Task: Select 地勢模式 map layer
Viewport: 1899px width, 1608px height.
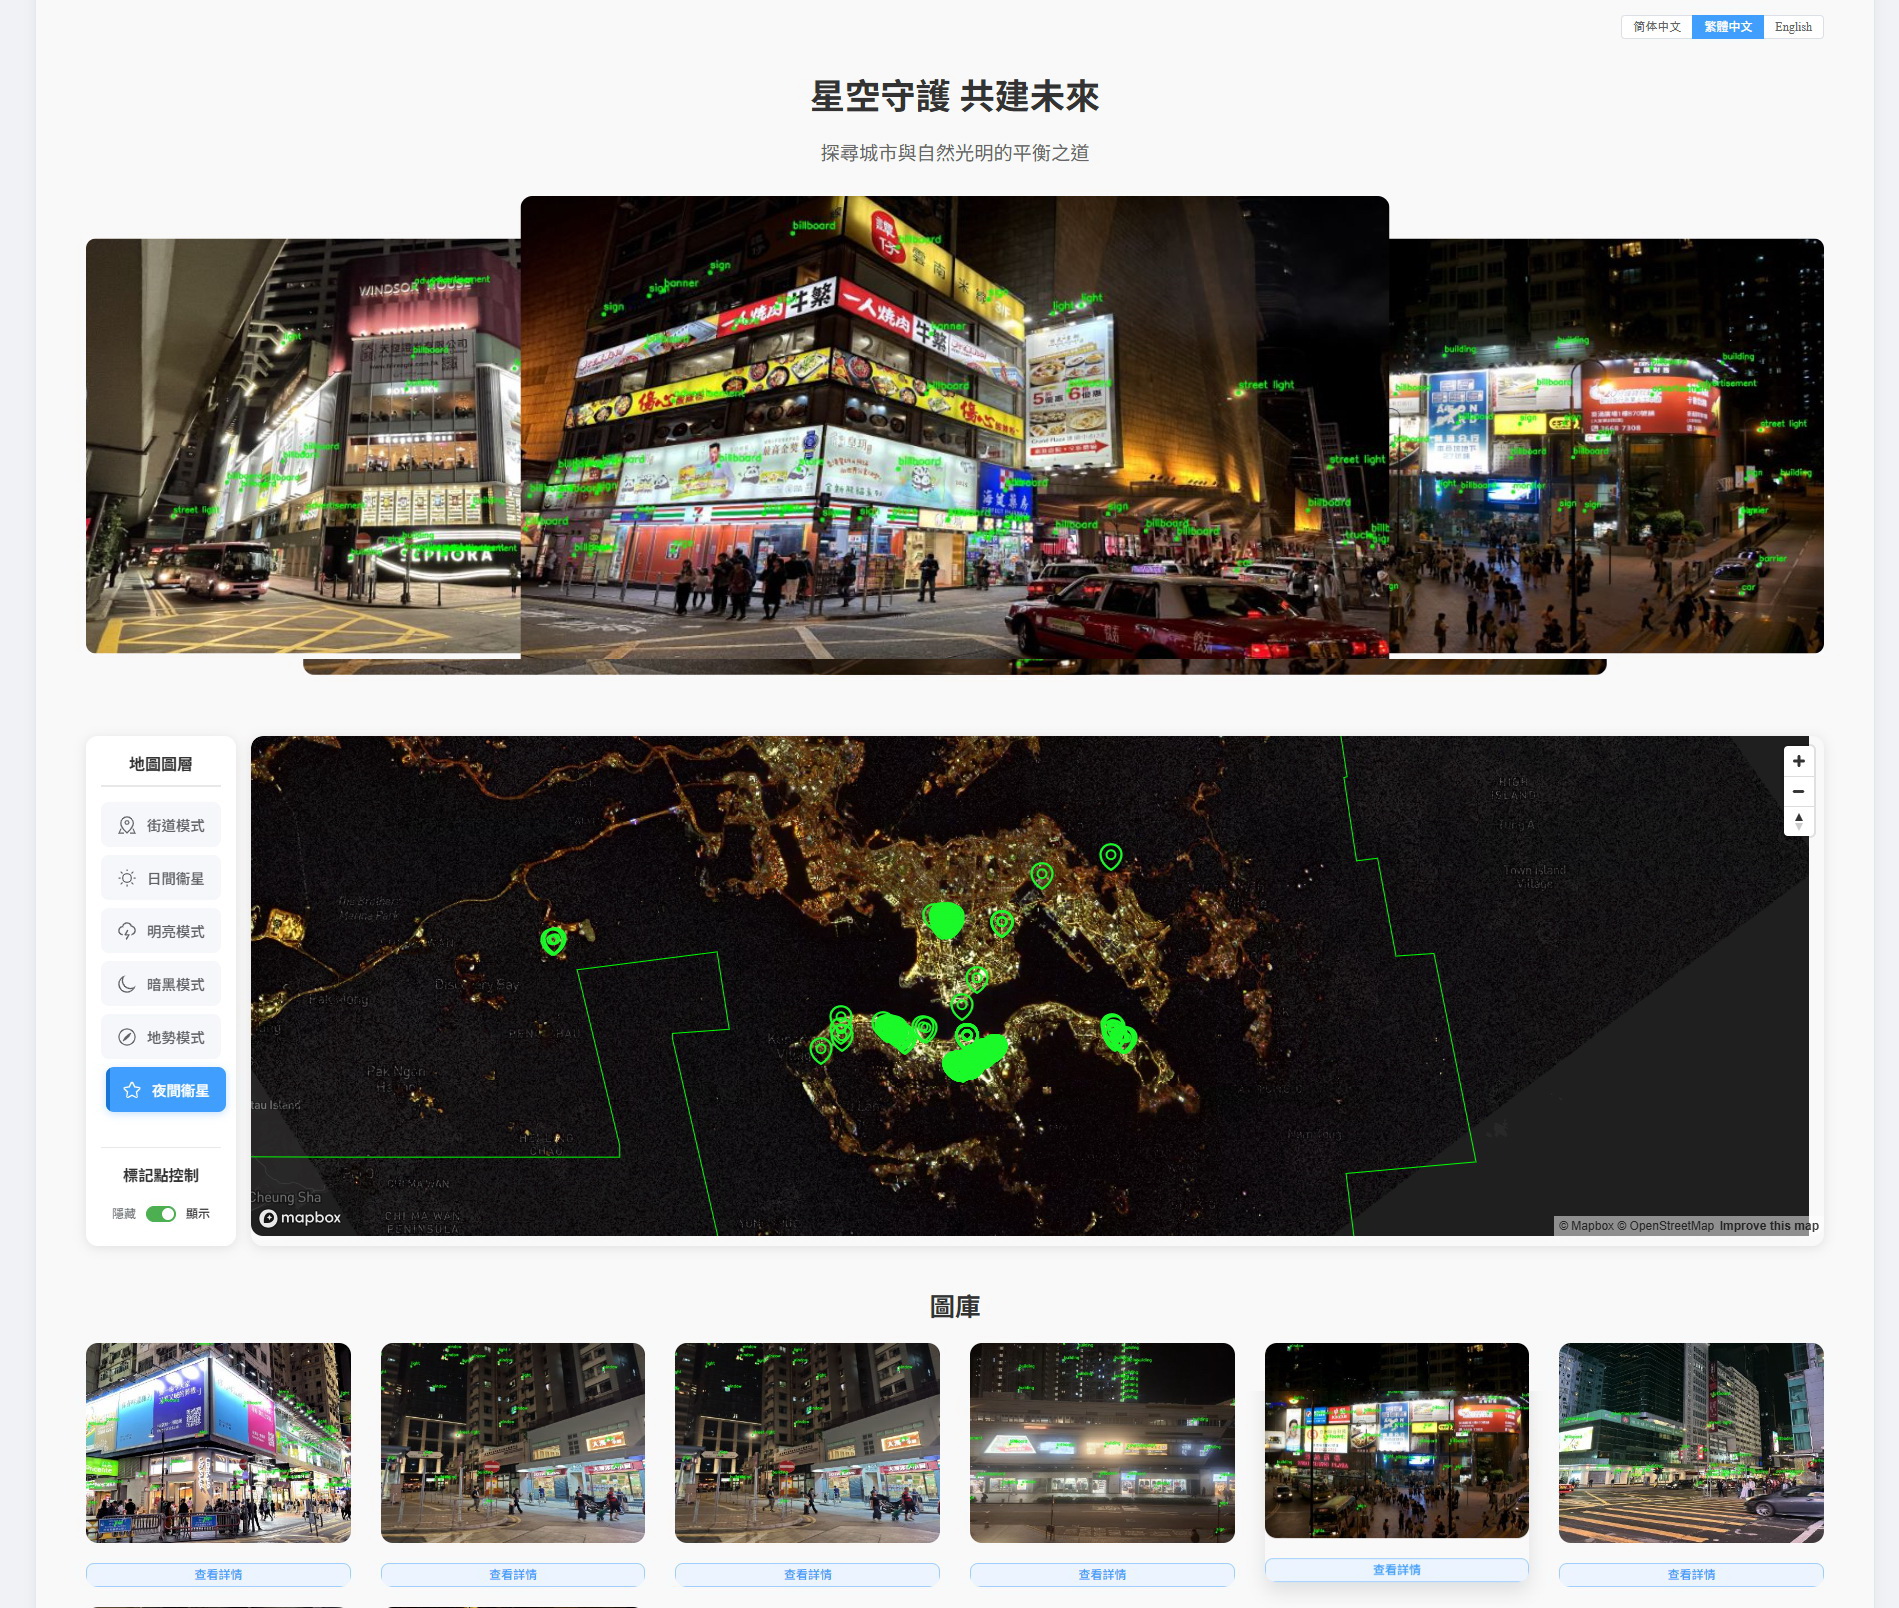Action: [x=161, y=1037]
